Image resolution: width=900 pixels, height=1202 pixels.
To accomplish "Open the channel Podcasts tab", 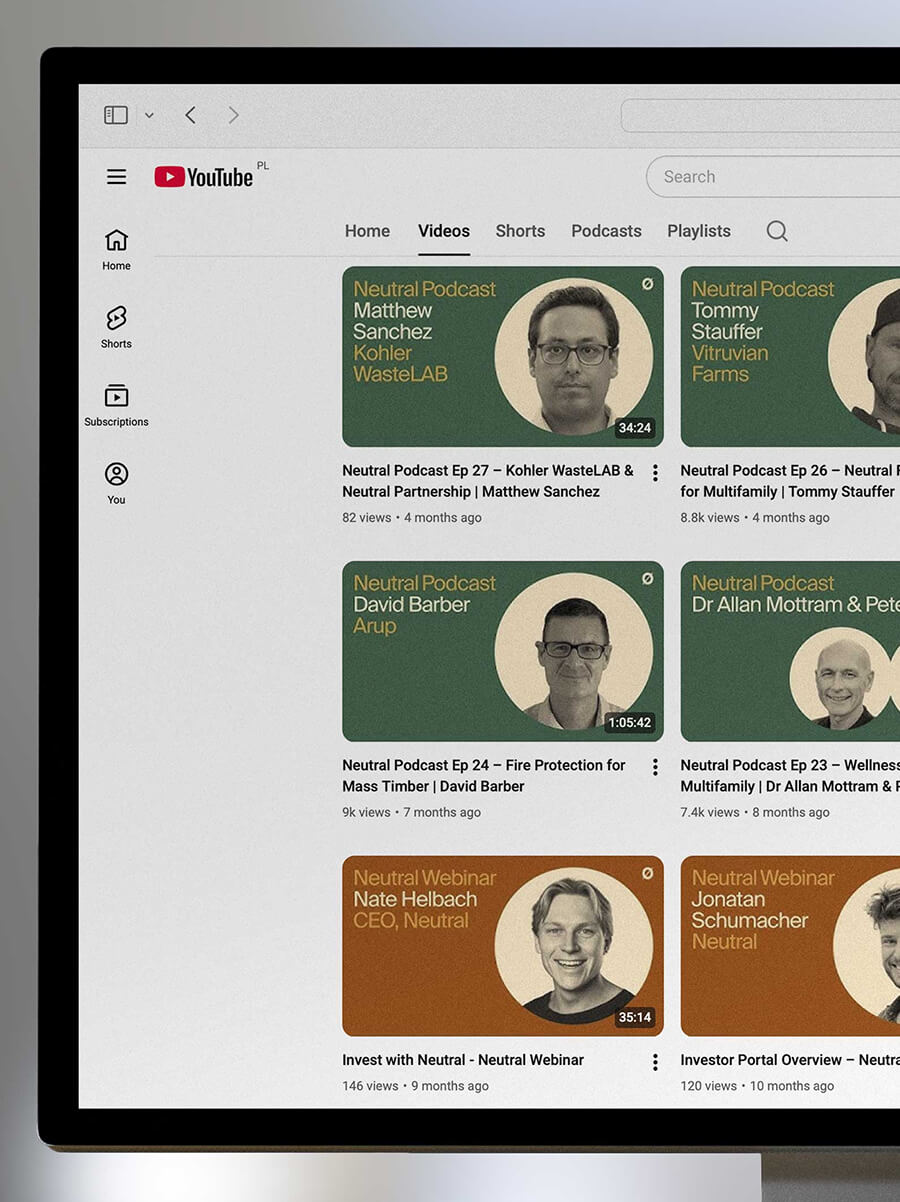I will pyautogui.click(x=606, y=231).
